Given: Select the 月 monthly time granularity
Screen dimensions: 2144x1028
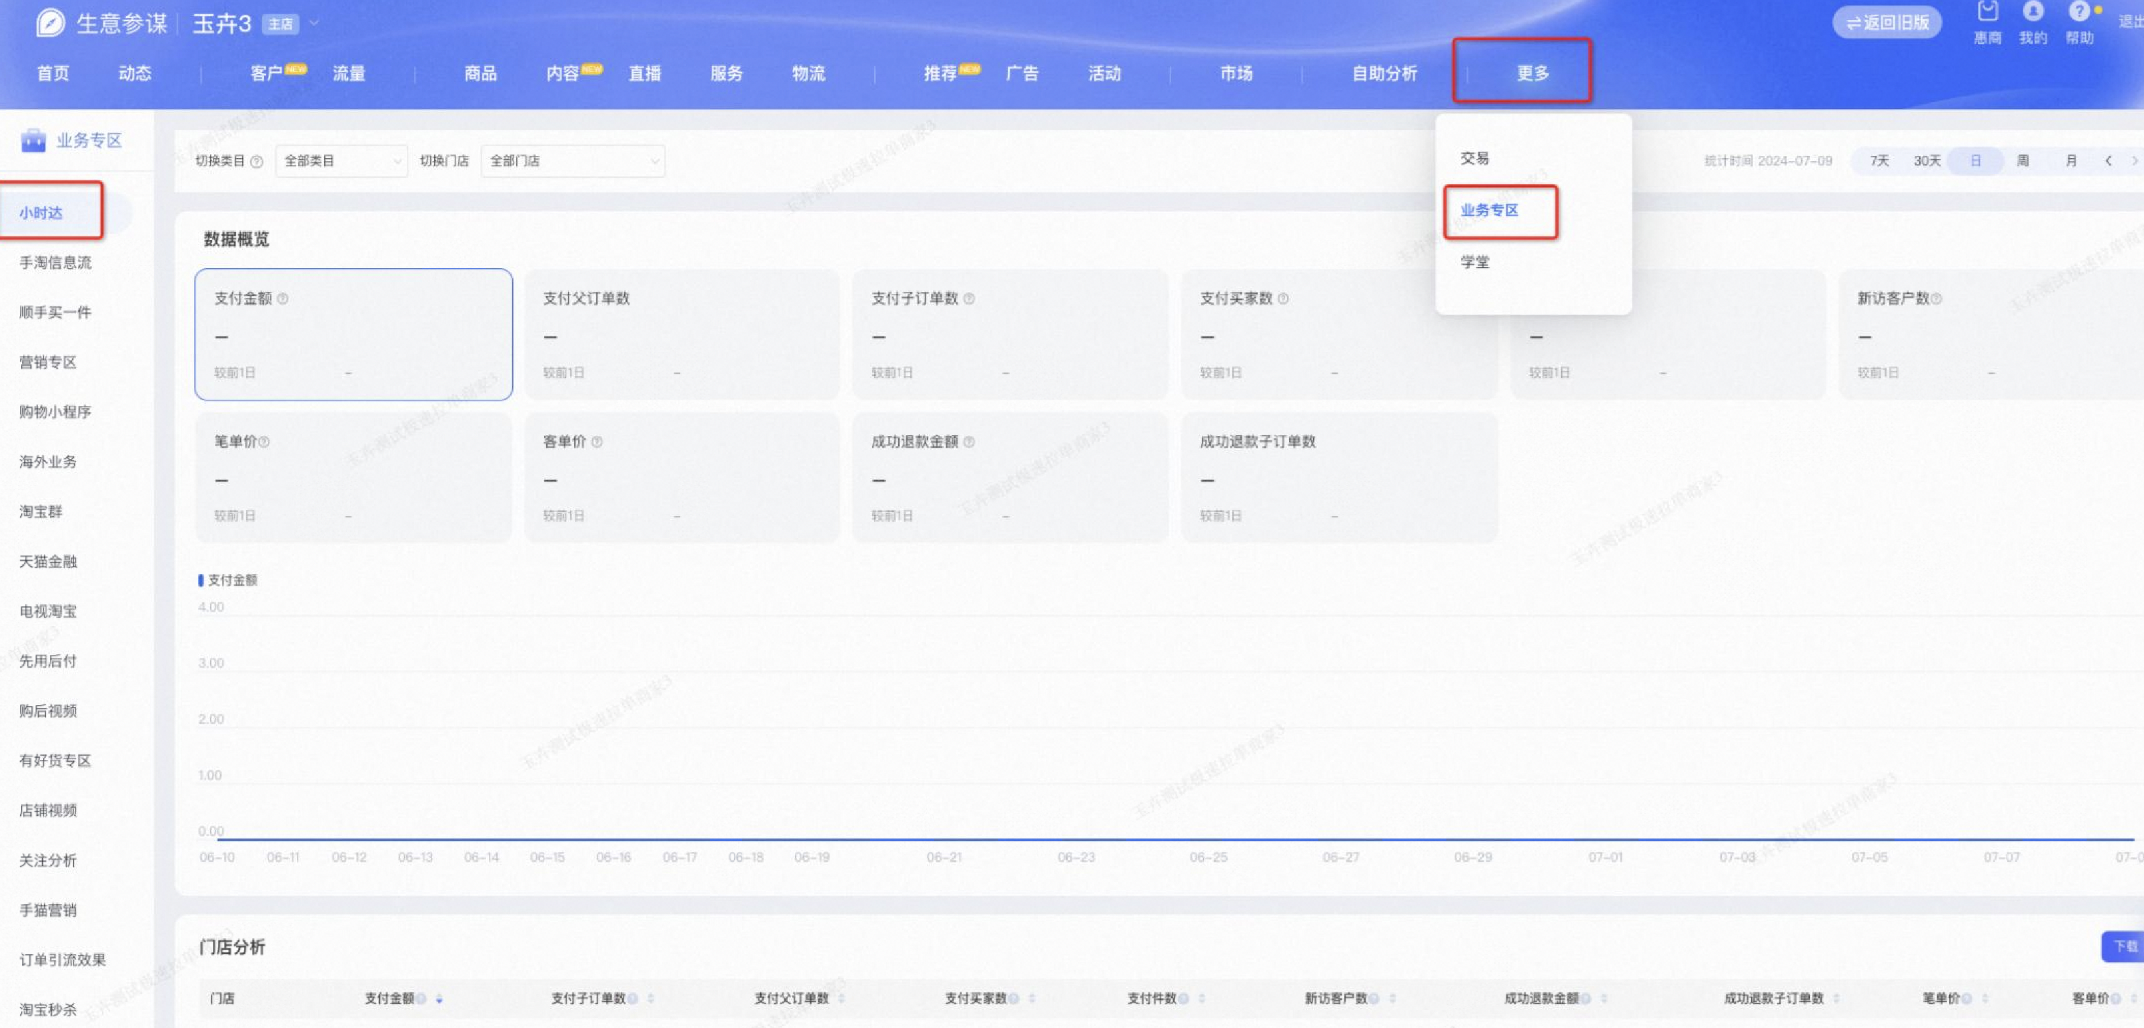Looking at the screenshot, I should pos(2071,161).
